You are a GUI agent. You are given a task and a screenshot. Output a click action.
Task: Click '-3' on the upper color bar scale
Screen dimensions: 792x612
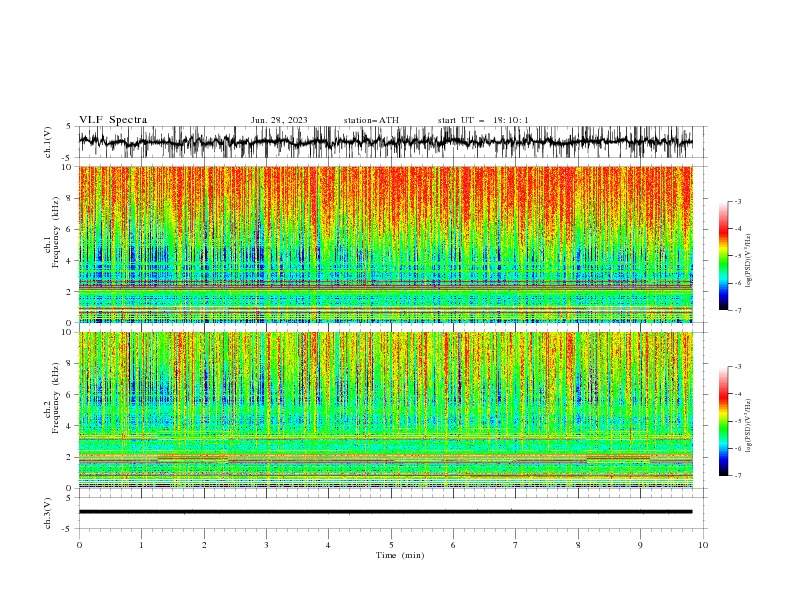pyautogui.click(x=737, y=201)
